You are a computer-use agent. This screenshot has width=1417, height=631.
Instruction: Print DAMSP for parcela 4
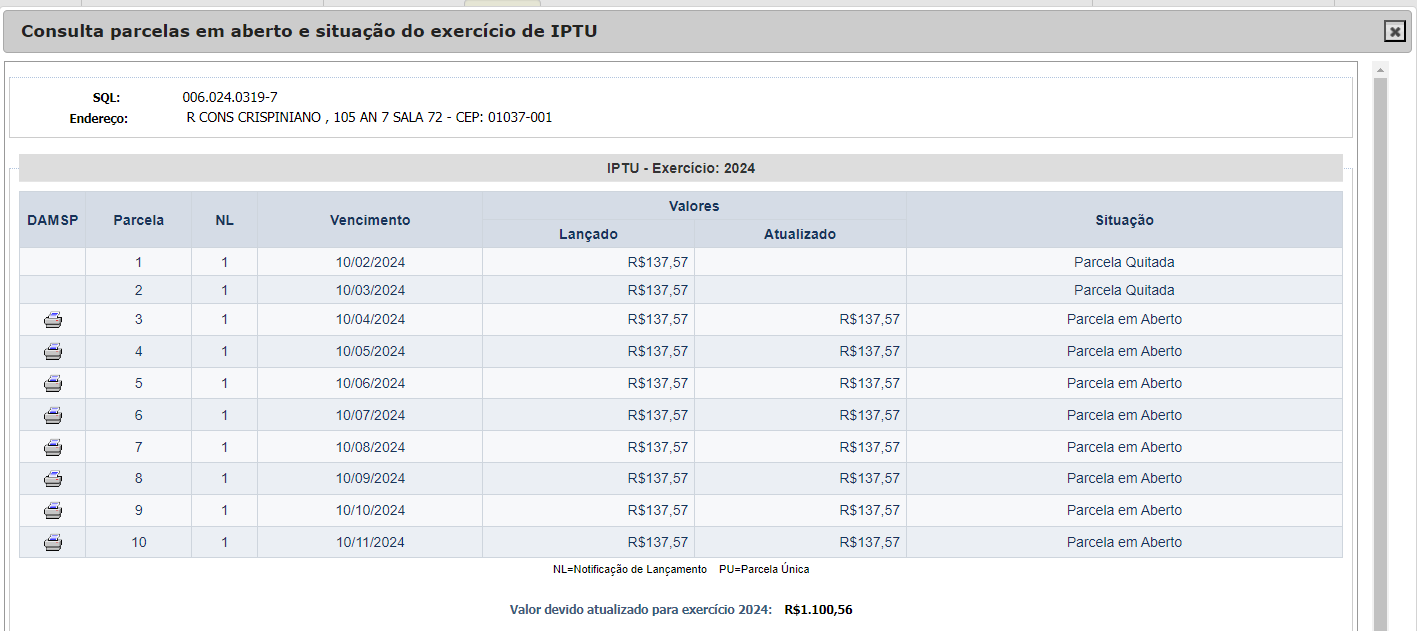[53, 352]
